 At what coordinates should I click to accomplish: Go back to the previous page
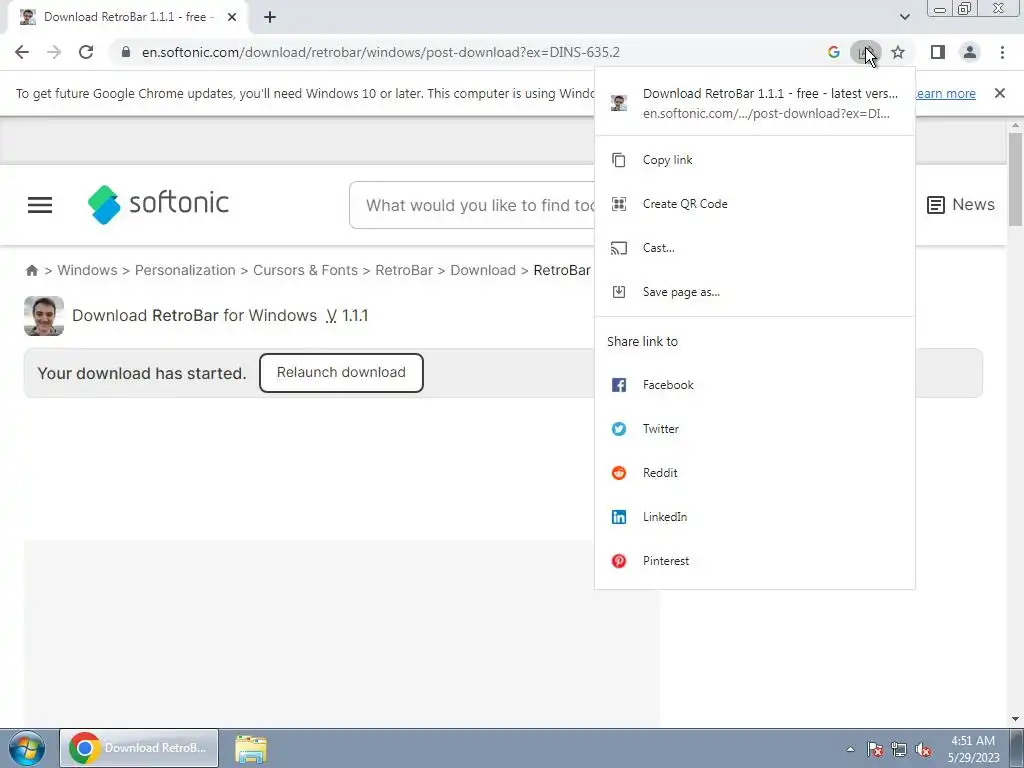click(x=22, y=52)
